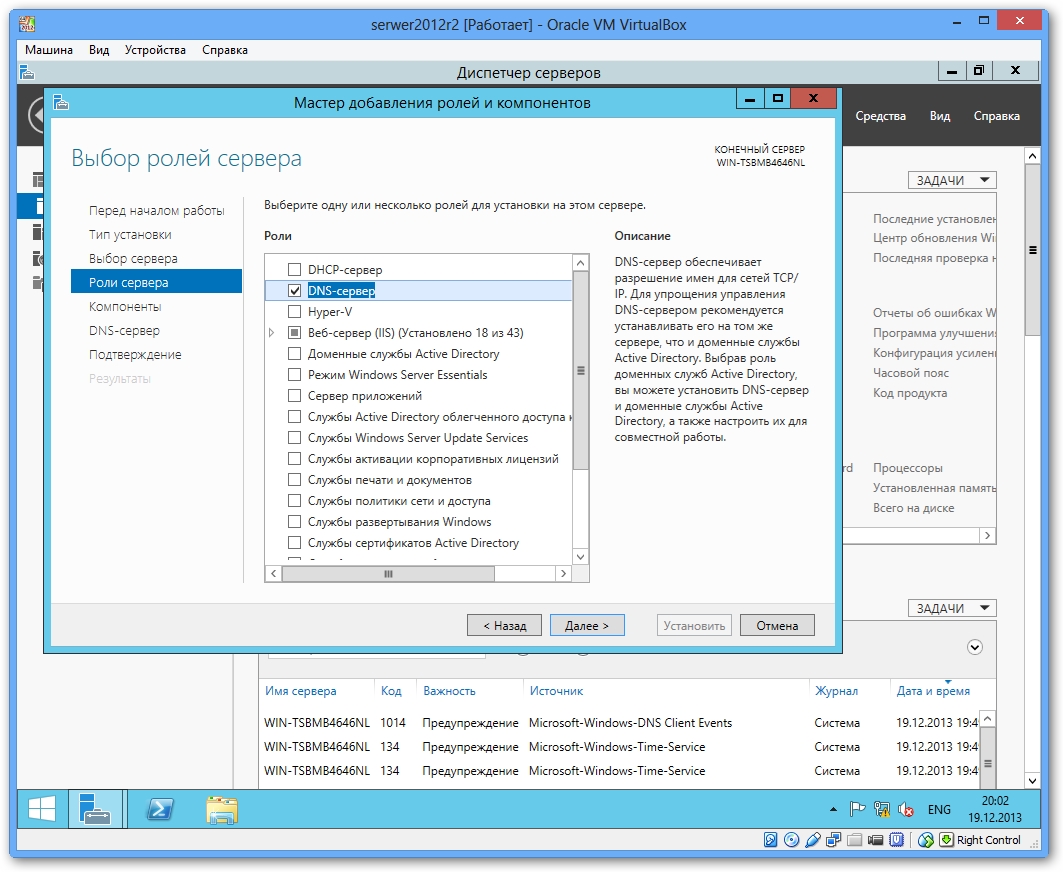Open Server Manager Вид menu
The width and height of the screenshot is (1063, 872).
(x=940, y=116)
